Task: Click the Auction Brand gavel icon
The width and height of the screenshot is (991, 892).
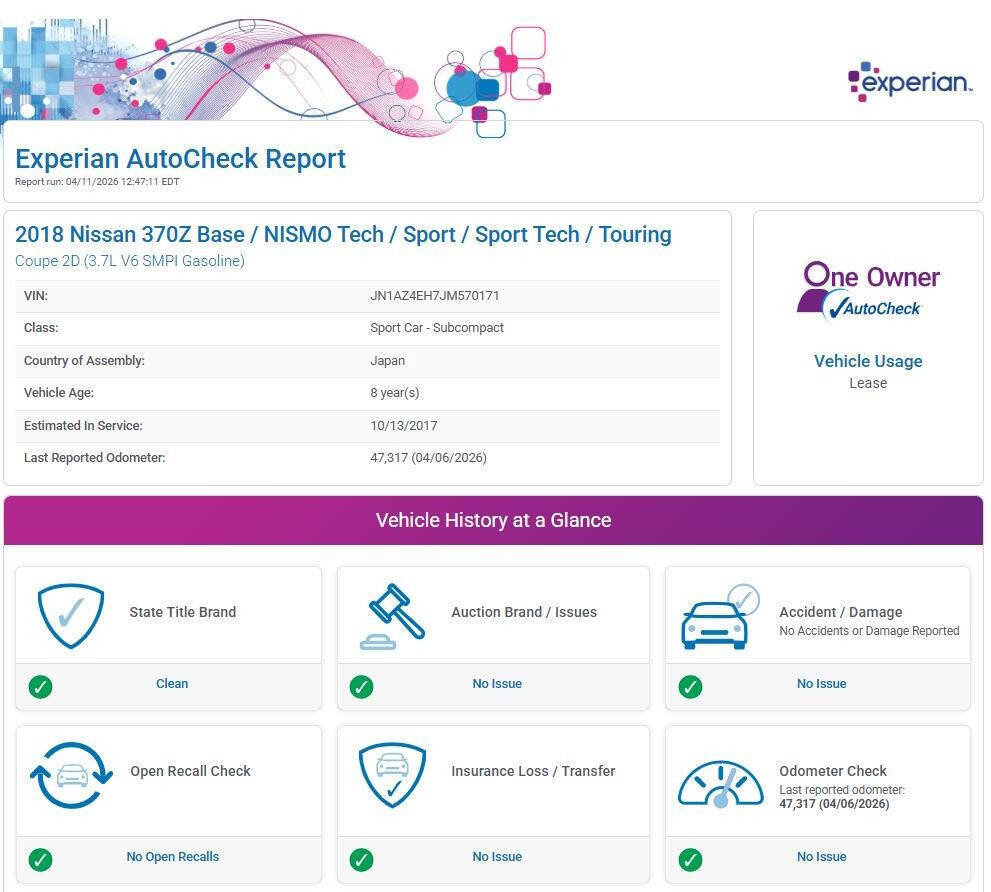Action: pyautogui.click(x=392, y=615)
